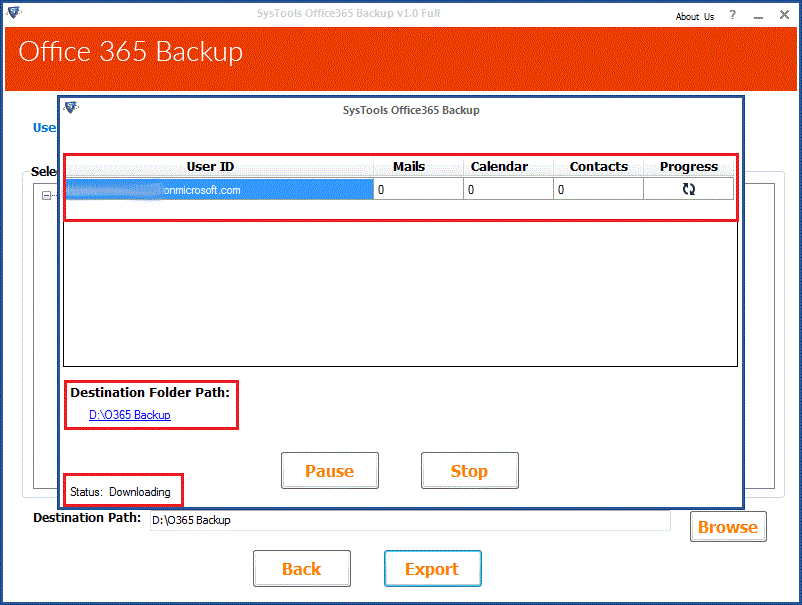The height and width of the screenshot is (605, 802).
Task: Select the onmicrosoft.com user row
Action: point(219,190)
